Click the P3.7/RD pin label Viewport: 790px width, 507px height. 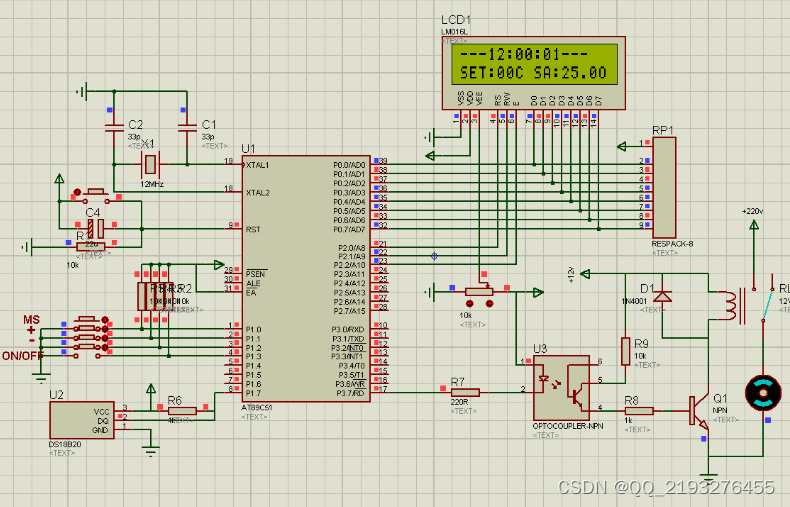coord(350,393)
